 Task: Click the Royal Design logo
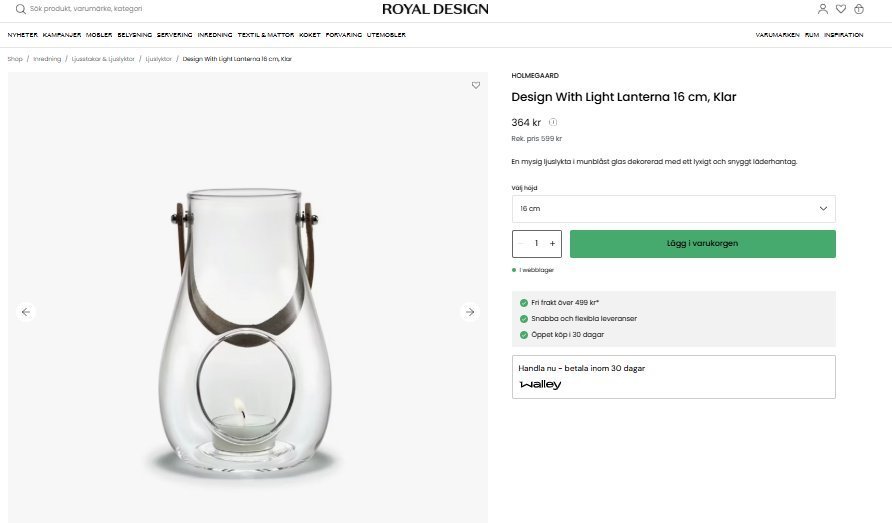pyautogui.click(x=435, y=9)
